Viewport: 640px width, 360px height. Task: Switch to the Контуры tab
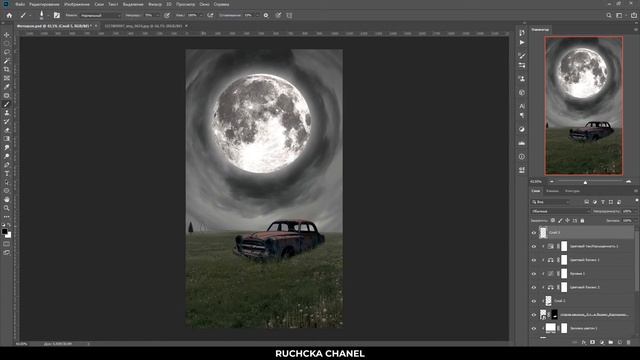572,191
